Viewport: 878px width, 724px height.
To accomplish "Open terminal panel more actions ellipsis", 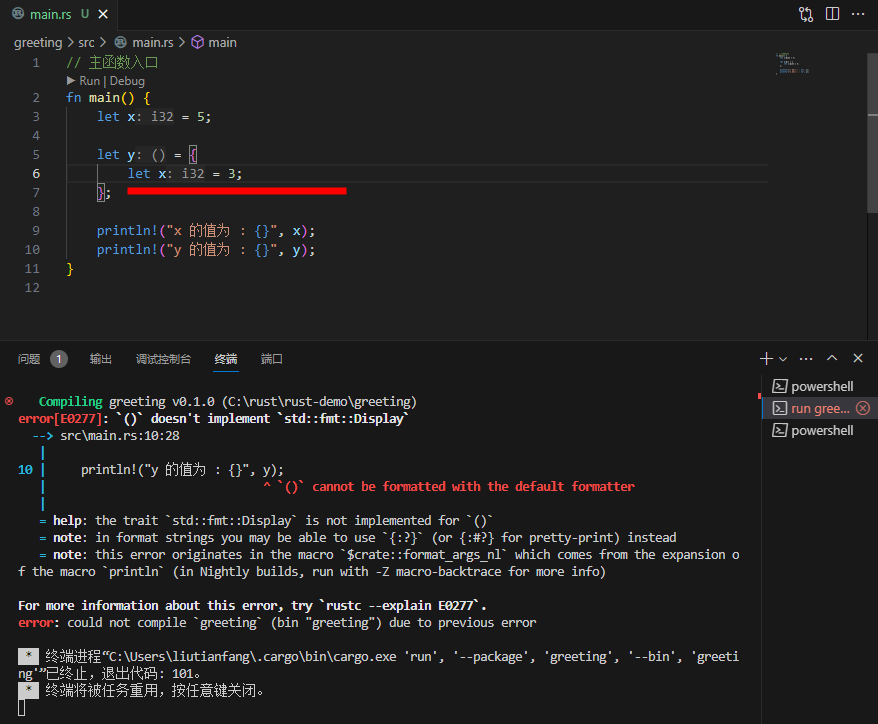I will point(806,358).
